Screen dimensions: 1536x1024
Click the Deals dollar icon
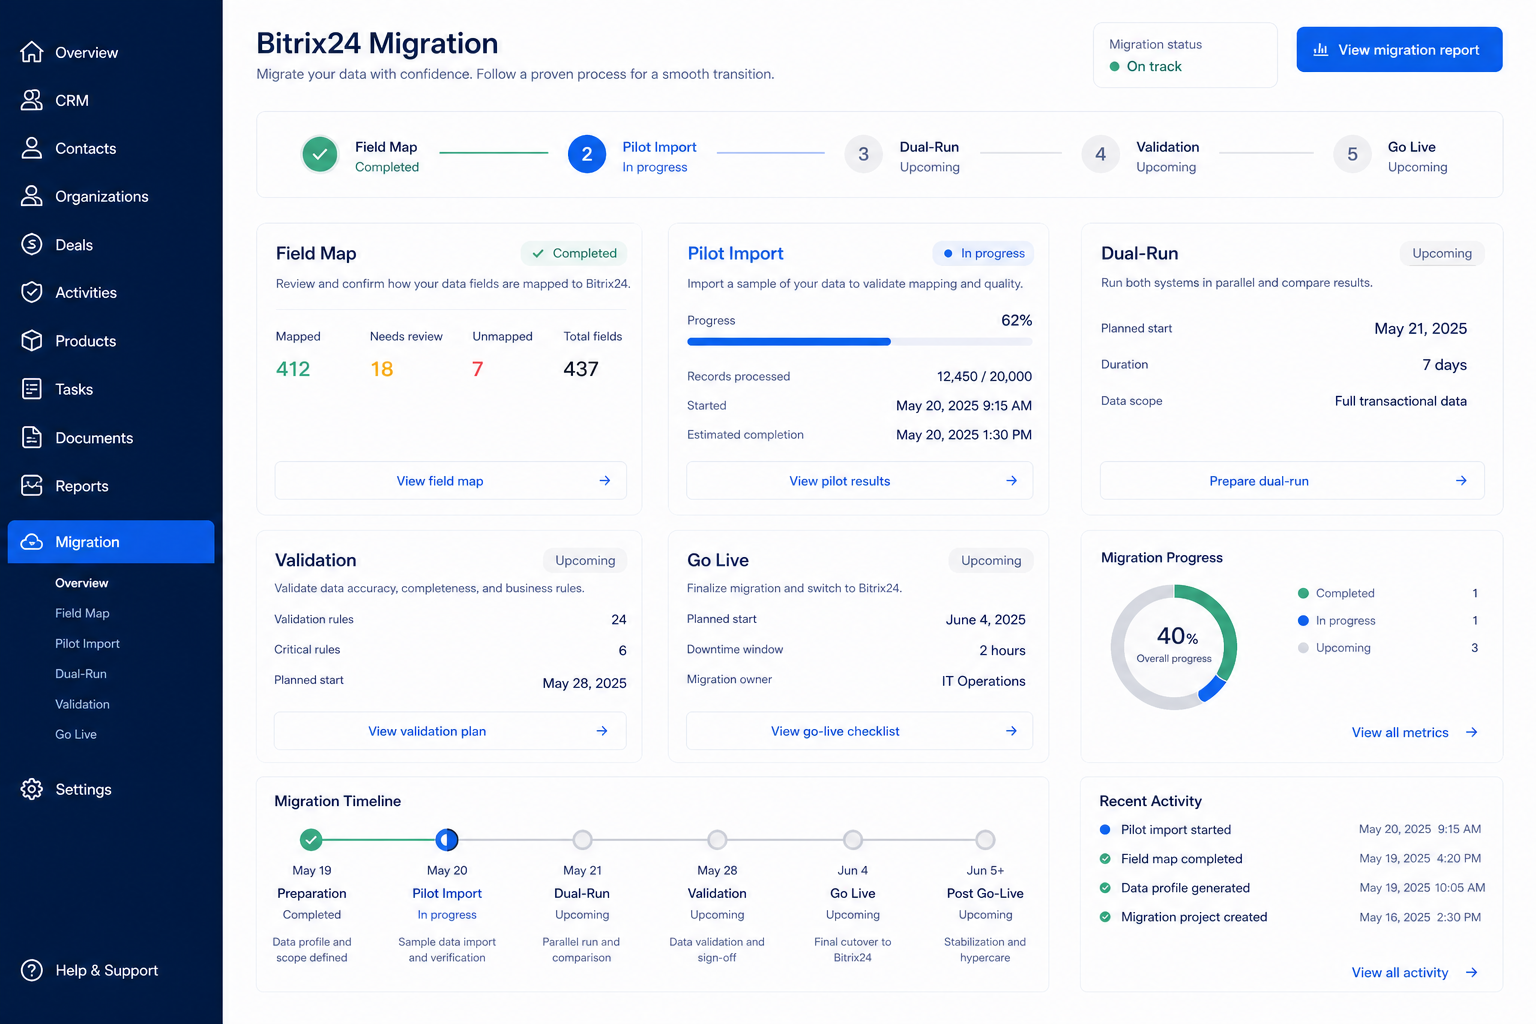[x=32, y=244]
